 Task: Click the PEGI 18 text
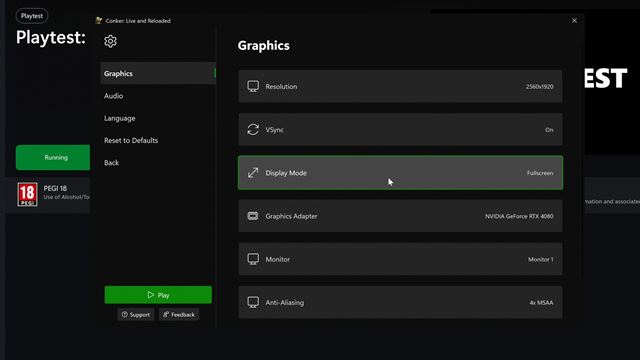click(x=55, y=188)
